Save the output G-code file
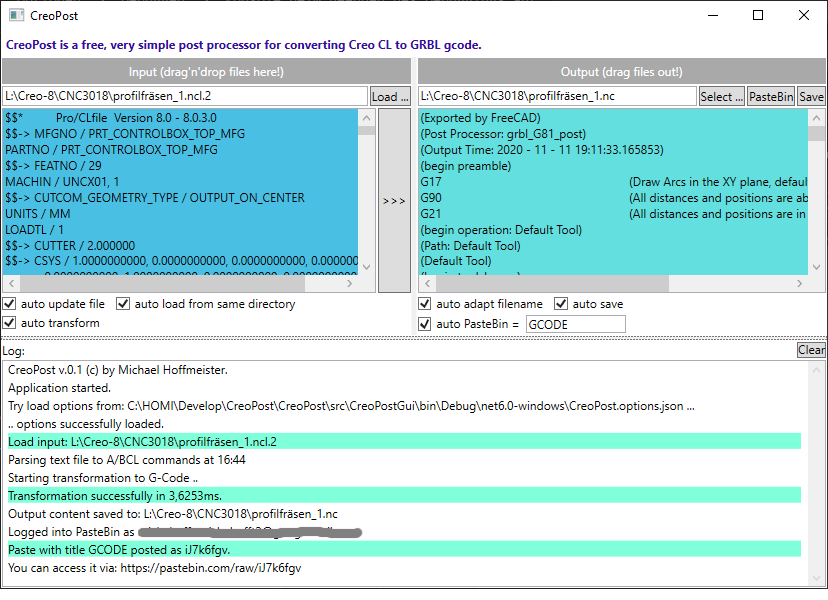This screenshot has width=828, height=600. click(x=811, y=97)
